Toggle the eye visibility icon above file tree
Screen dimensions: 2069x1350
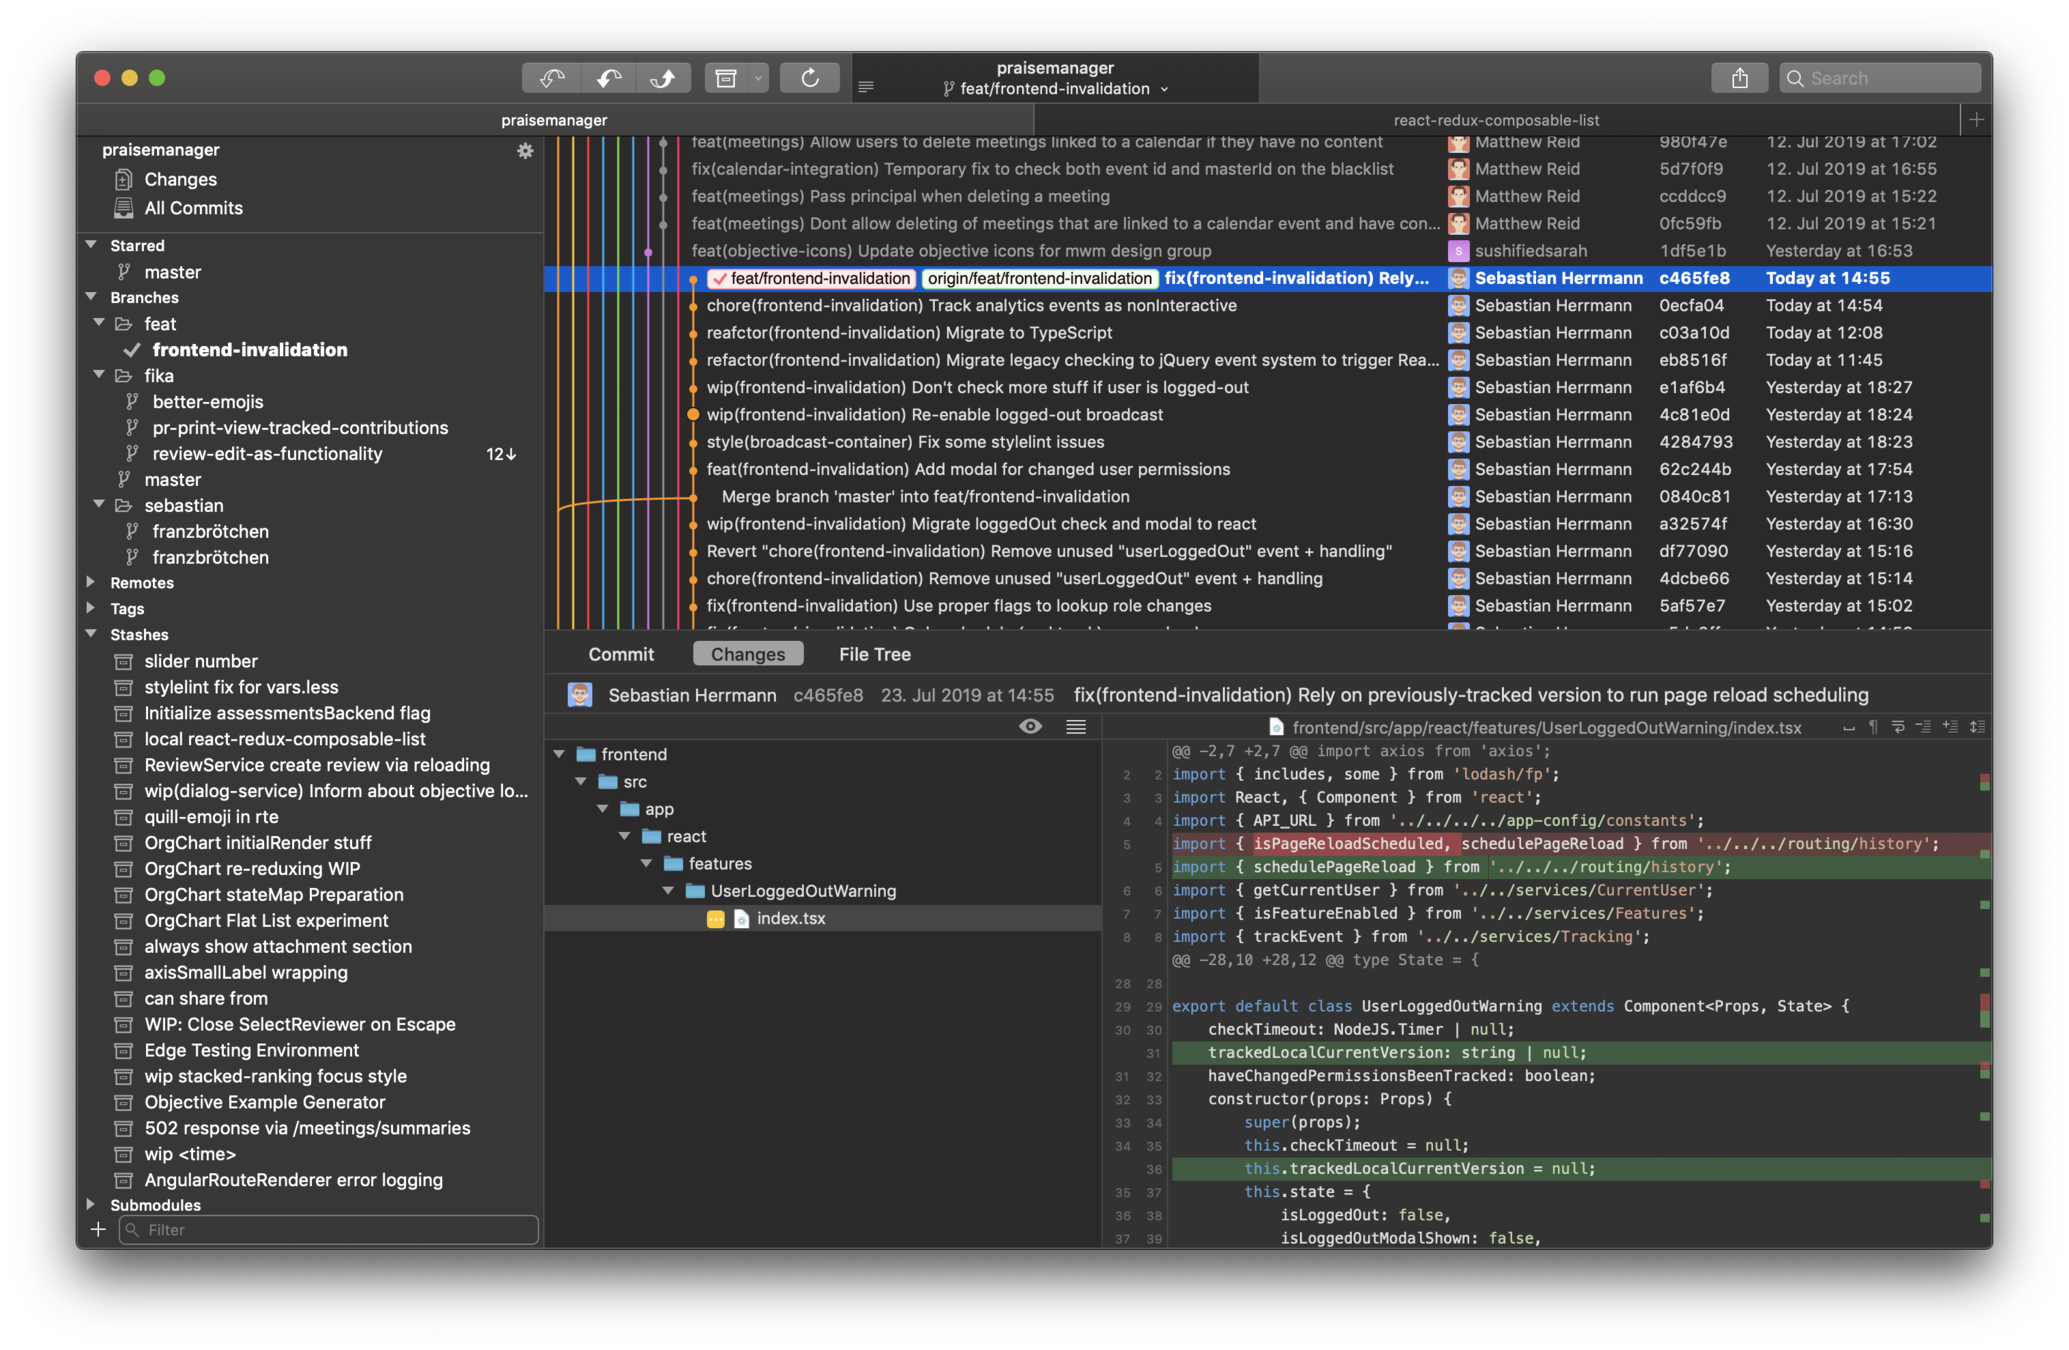pyautogui.click(x=1030, y=727)
